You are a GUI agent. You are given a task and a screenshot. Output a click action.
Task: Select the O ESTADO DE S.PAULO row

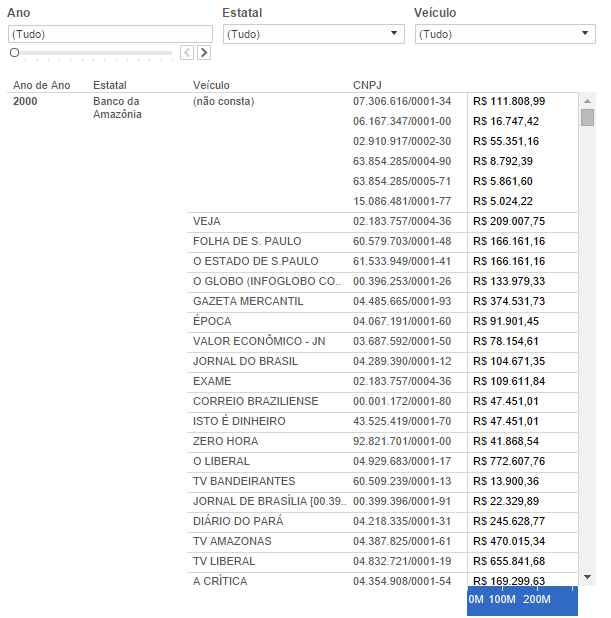(x=255, y=261)
